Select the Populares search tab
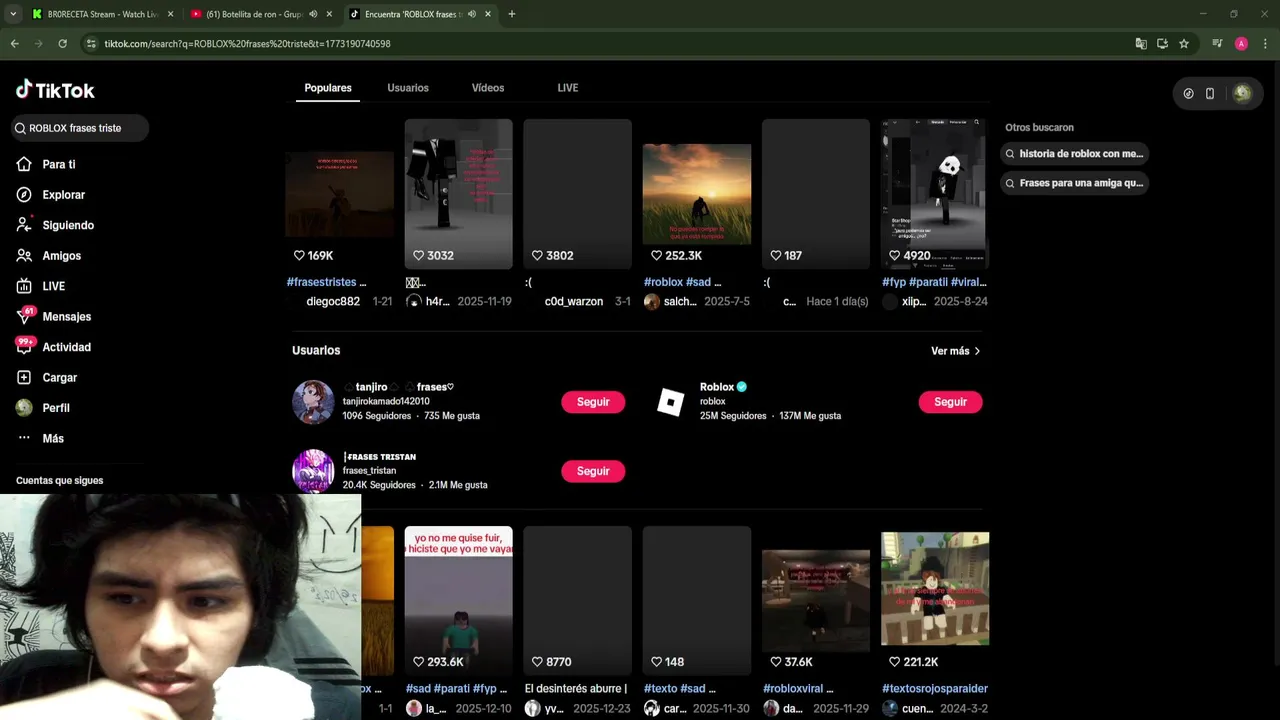The height and width of the screenshot is (720, 1280). (328, 88)
